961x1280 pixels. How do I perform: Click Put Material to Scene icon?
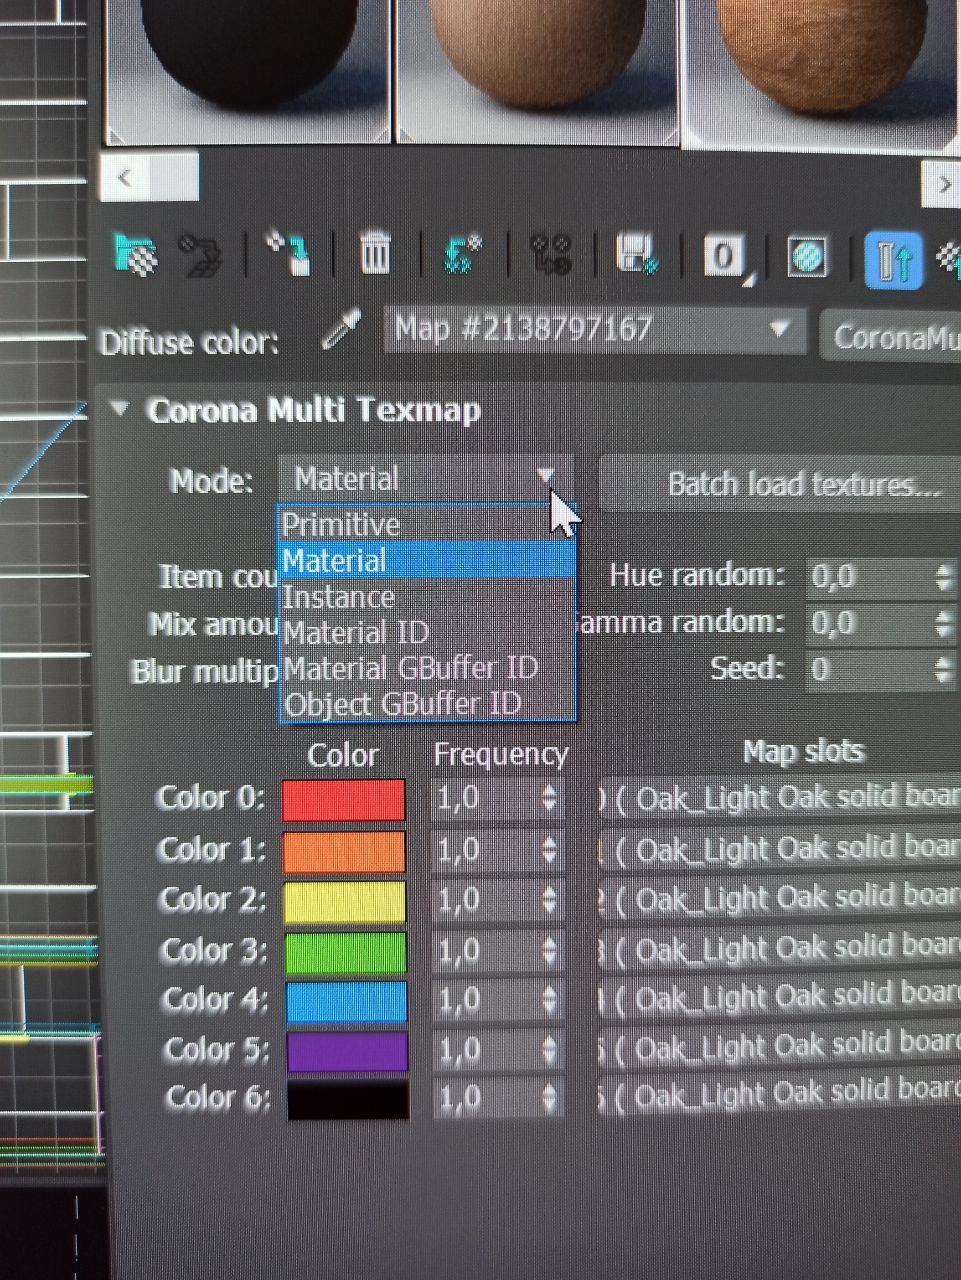pyautogui.click(x=200, y=255)
